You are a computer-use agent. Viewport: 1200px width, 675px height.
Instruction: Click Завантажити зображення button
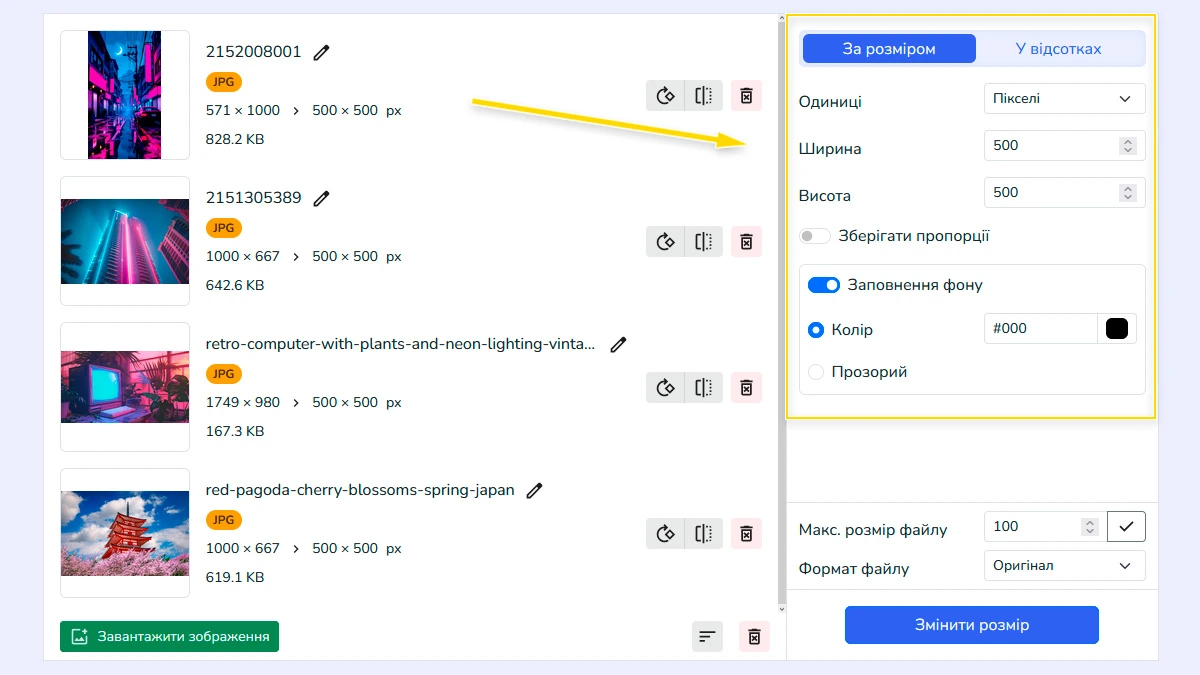[169, 637]
